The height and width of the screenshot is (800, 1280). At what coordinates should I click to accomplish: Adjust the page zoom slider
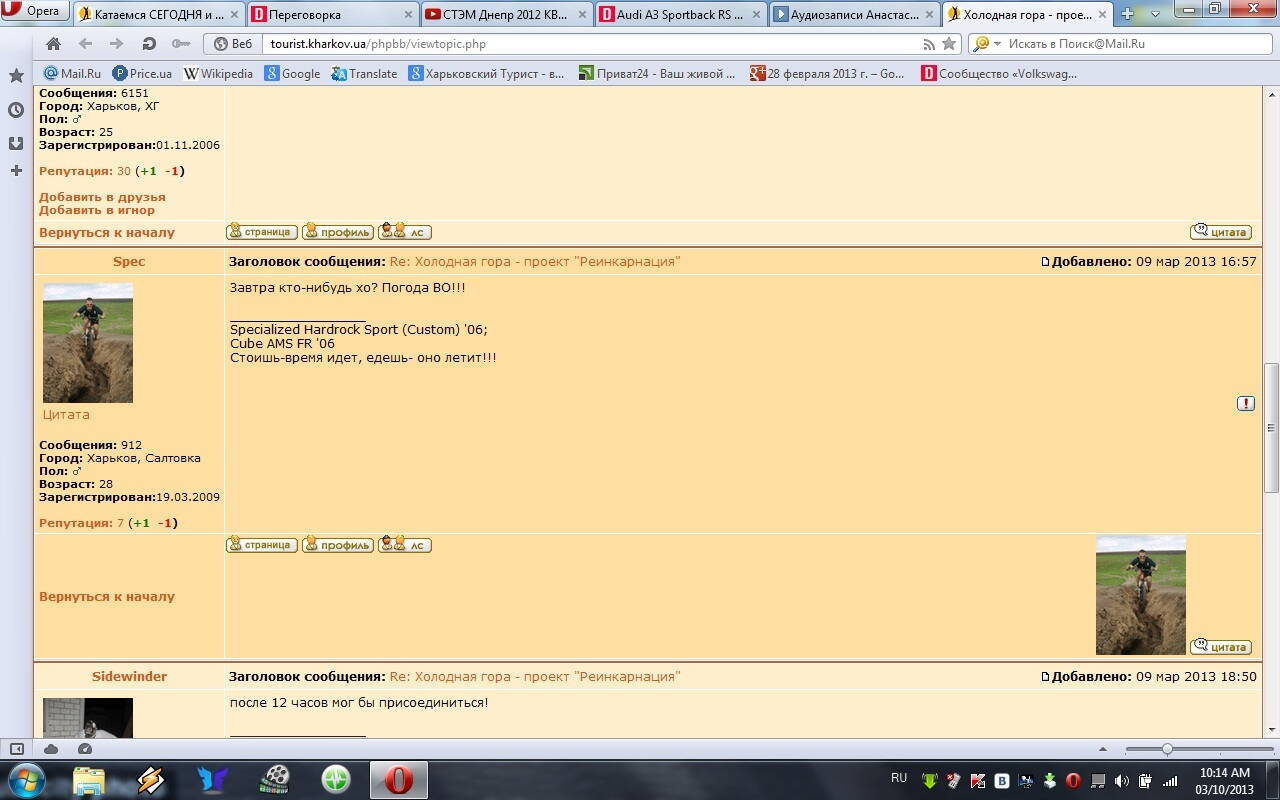click(1167, 749)
